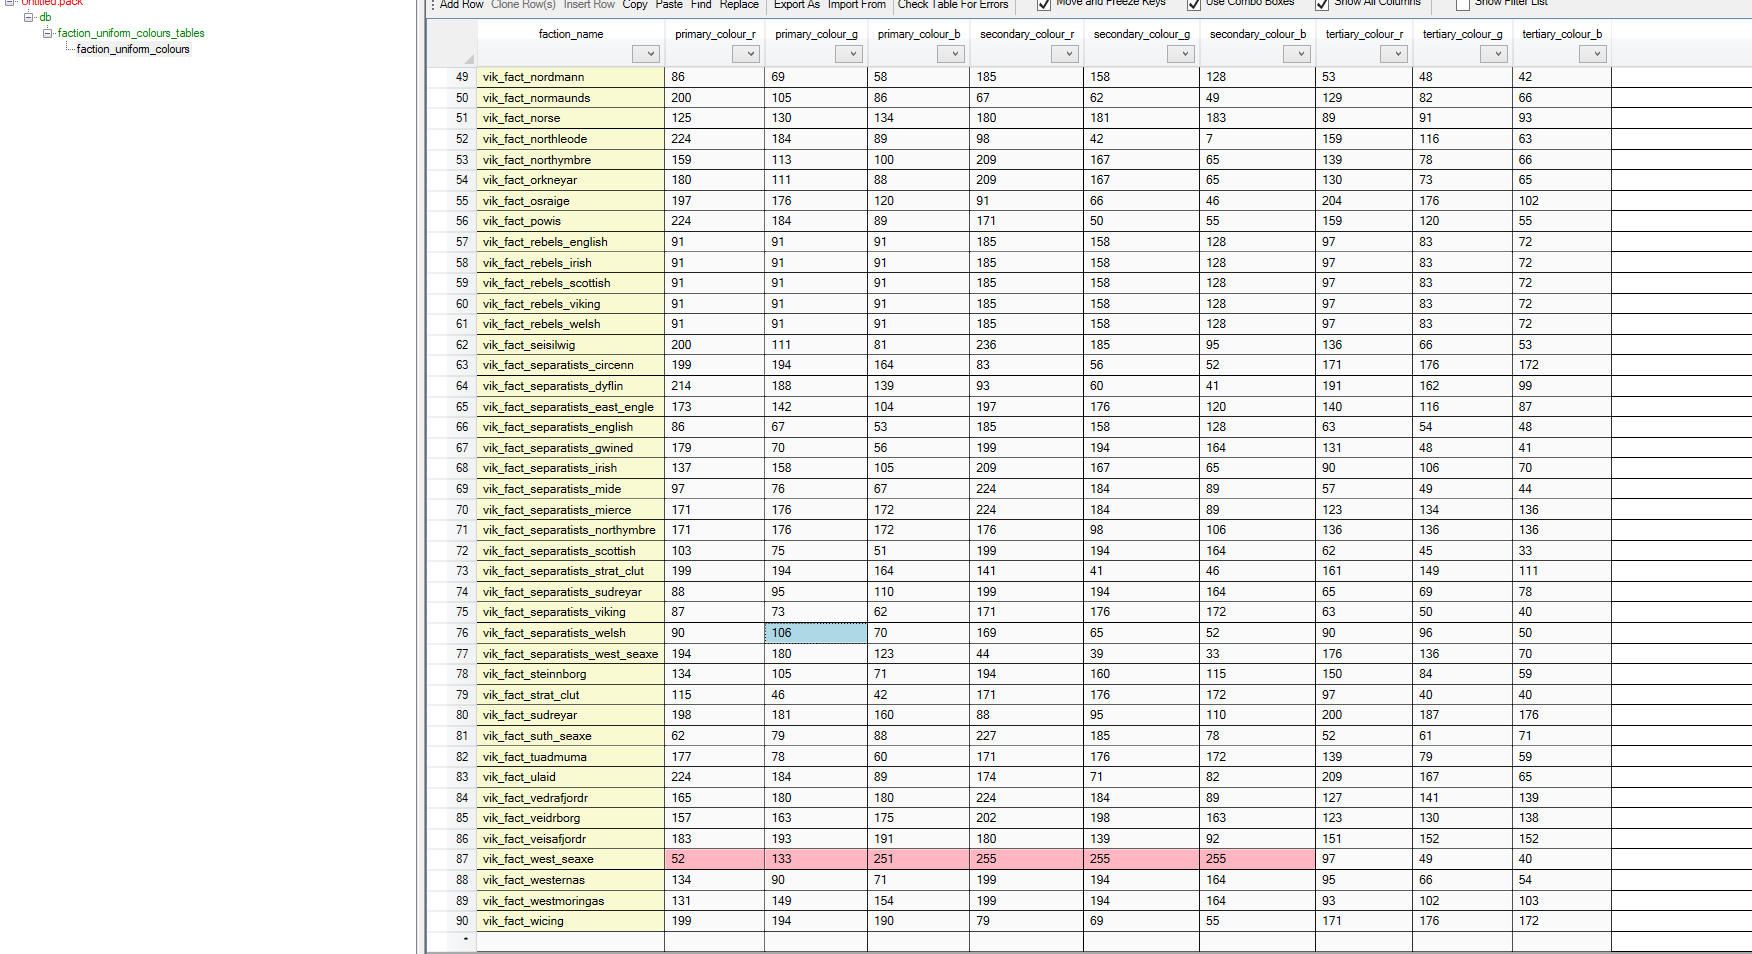Select the vik_fact_nordmann faction cell
This screenshot has height=954, width=1752.
point(570,77)
